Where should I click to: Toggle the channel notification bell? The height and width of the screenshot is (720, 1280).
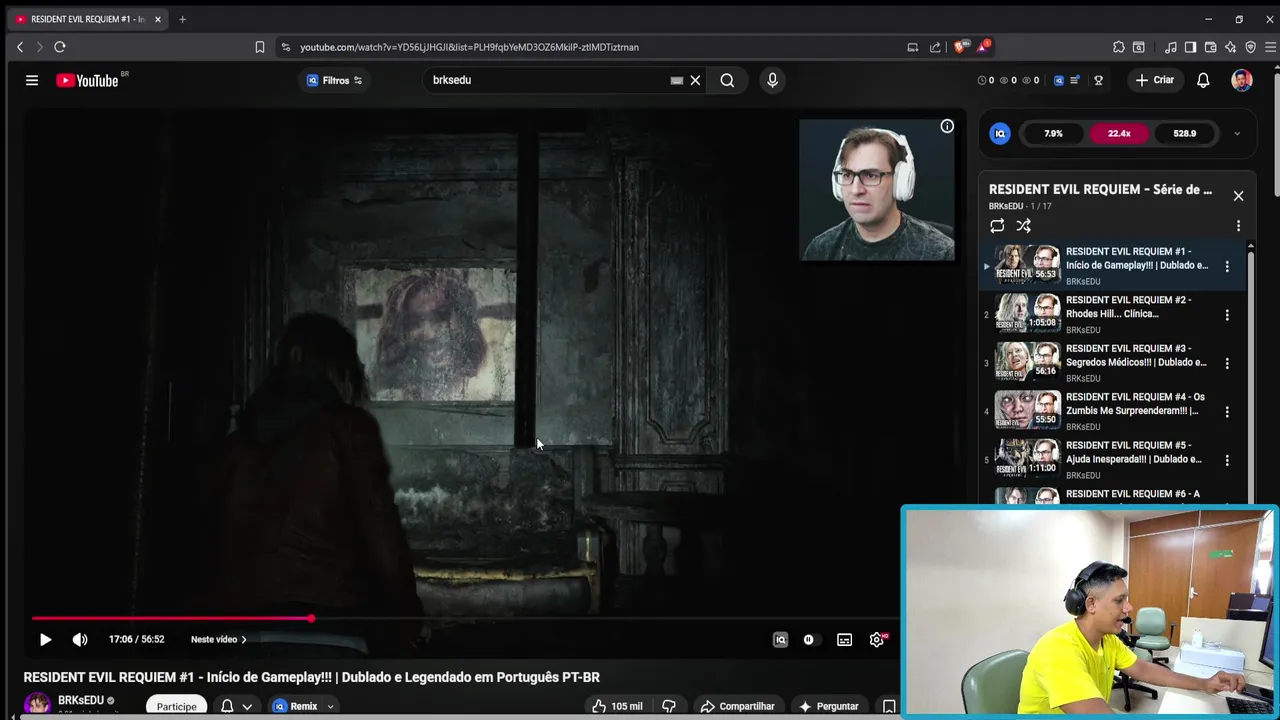click(x=227, y=706)
